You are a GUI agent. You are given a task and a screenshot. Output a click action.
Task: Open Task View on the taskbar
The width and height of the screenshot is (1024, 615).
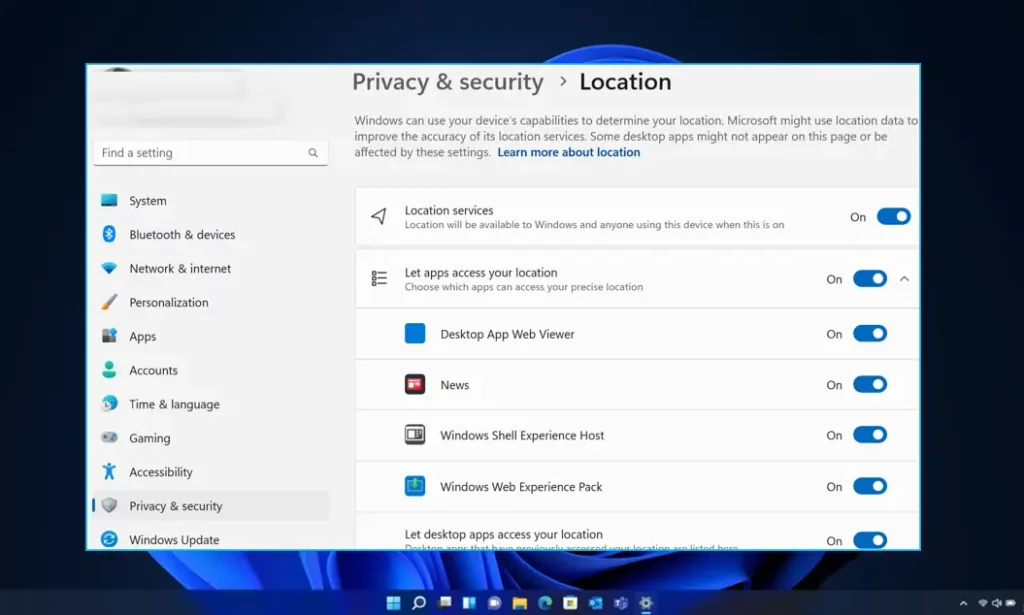pyautogui.click(x=445, y=603)
